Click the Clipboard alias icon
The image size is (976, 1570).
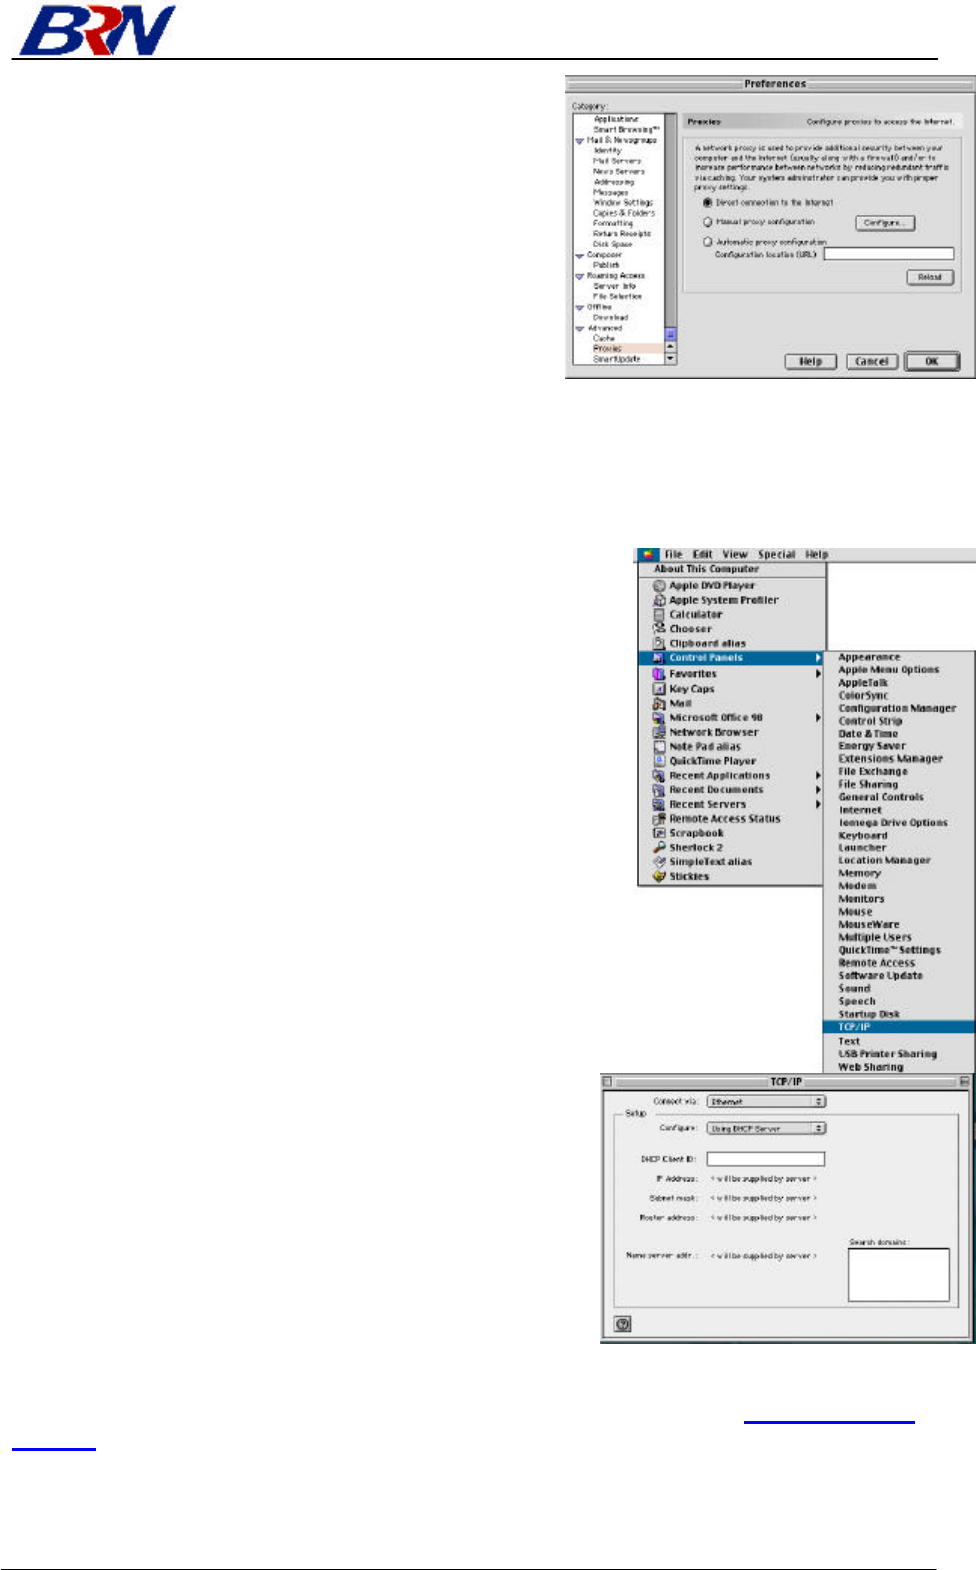point(659,644)
